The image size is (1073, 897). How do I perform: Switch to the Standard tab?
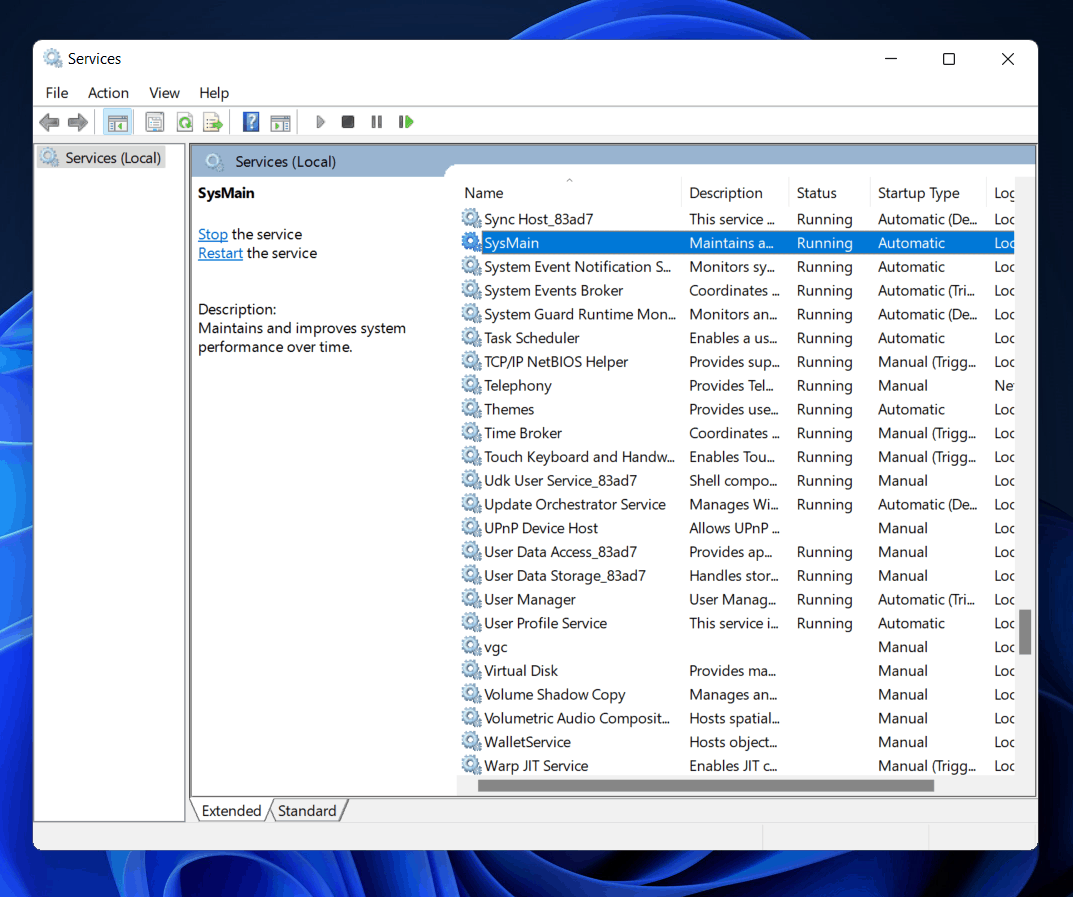(307, 811)
